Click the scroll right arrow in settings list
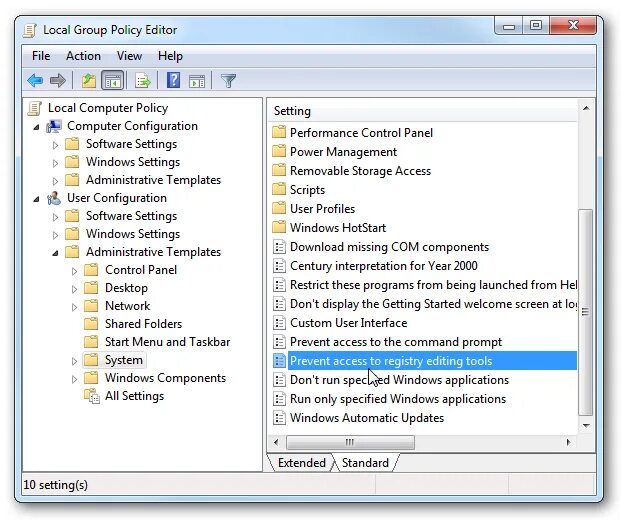623x520 pixels. tap(569, 442)
